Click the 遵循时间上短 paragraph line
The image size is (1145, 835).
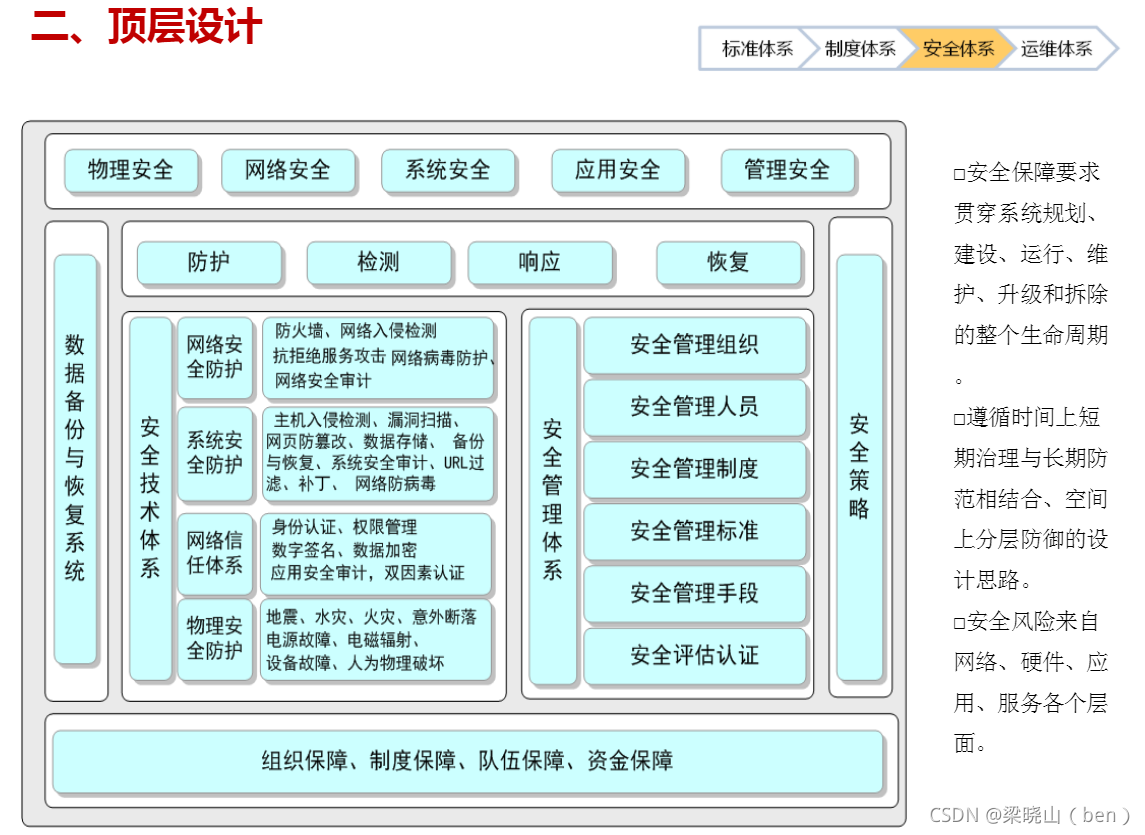pyautogui.click(x=1027, y=417)
